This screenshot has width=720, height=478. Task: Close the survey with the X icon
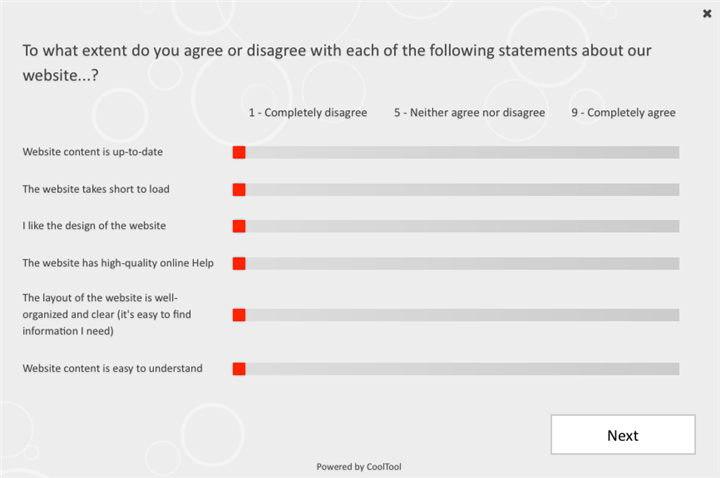click(x=708, y=14)
